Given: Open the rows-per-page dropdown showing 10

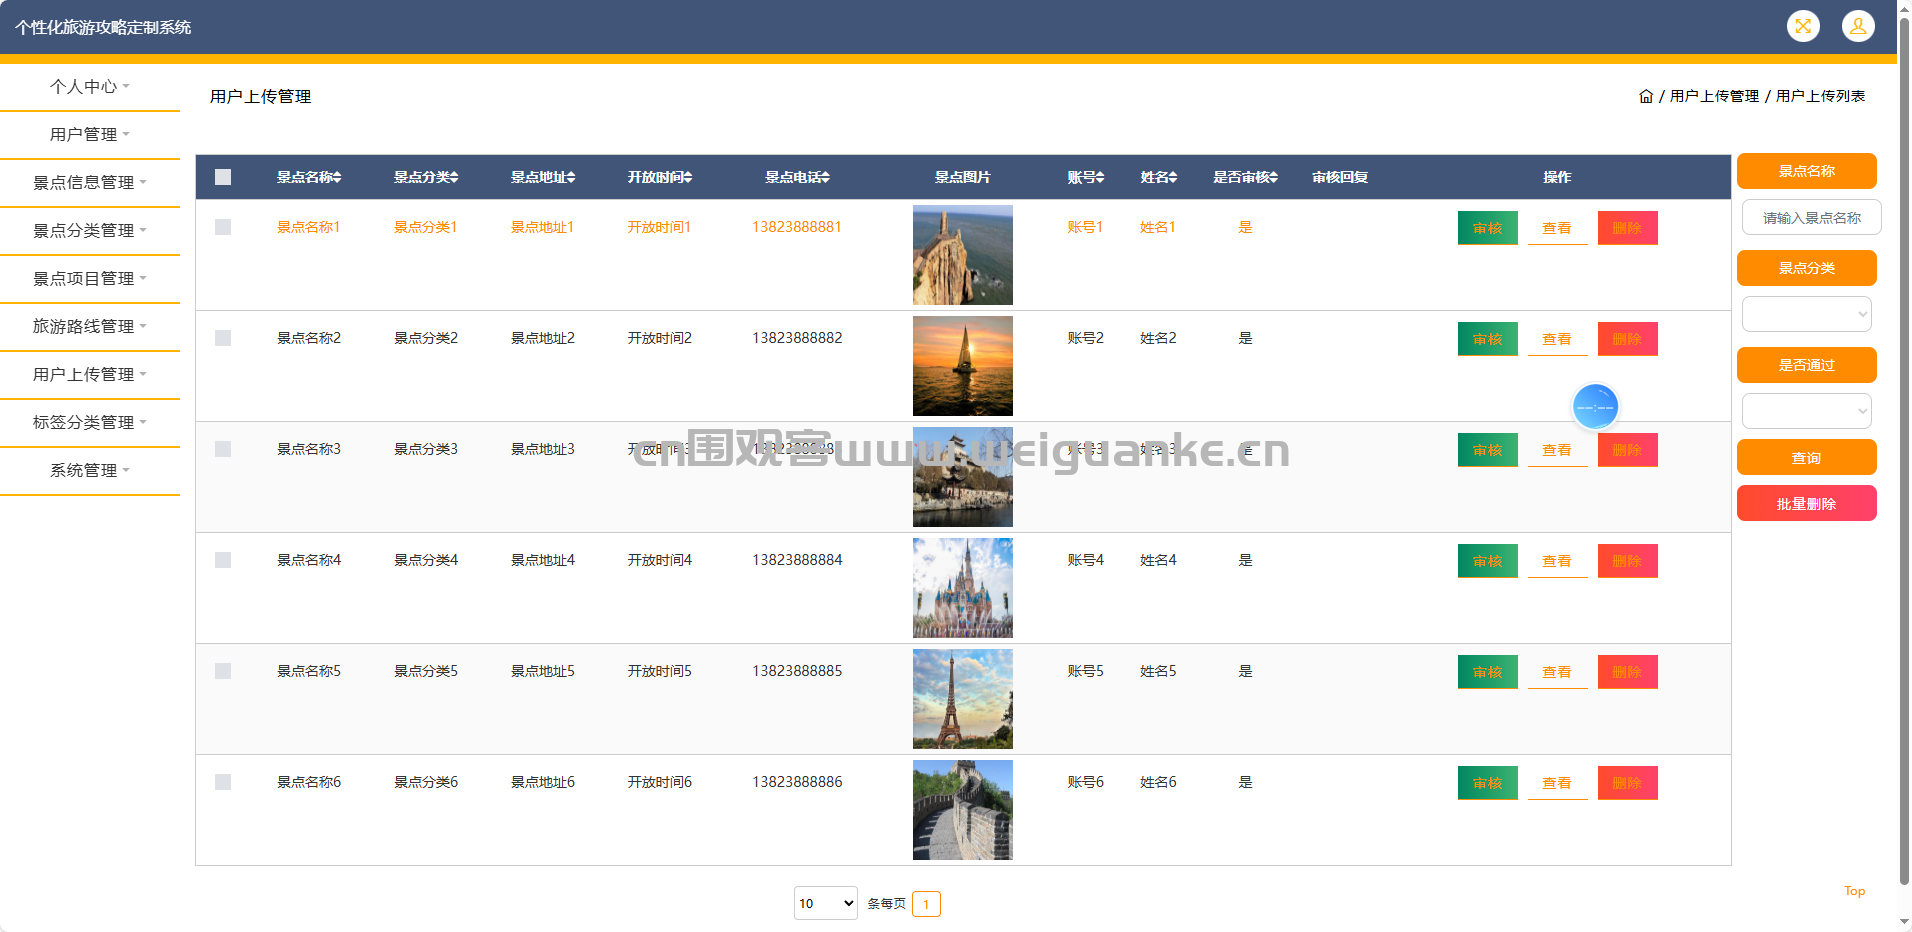Looking at the screenshot, I should click(x=825, y=903).
